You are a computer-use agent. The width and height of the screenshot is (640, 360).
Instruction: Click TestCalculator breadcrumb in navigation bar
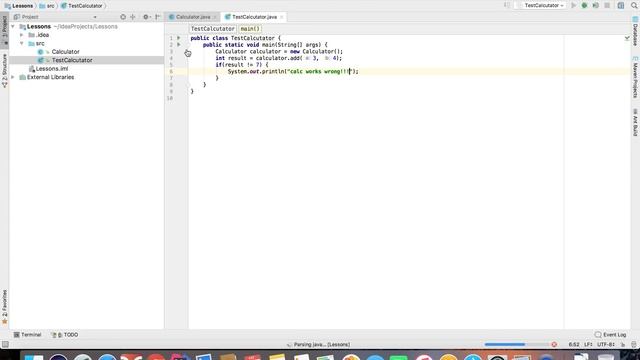(82, 6)
